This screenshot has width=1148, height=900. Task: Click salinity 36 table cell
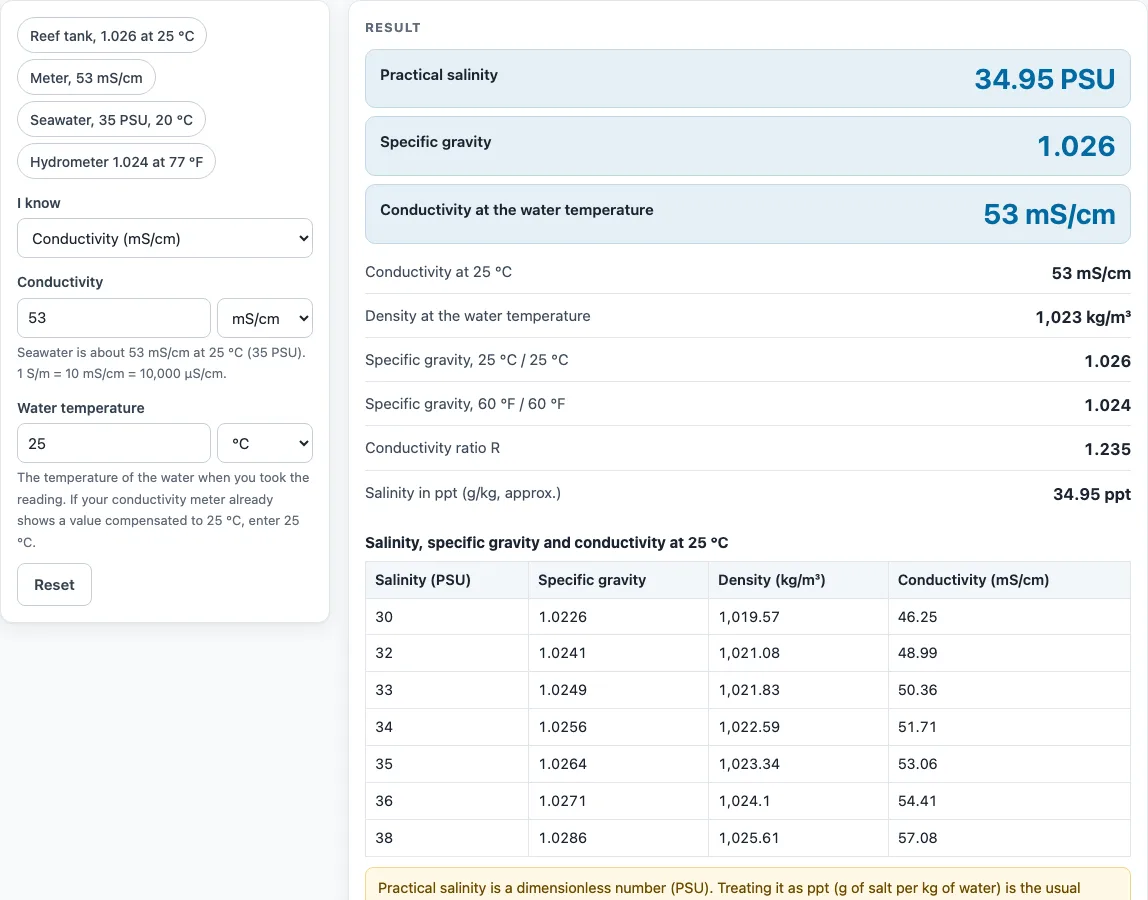click(x=447, y=801)
